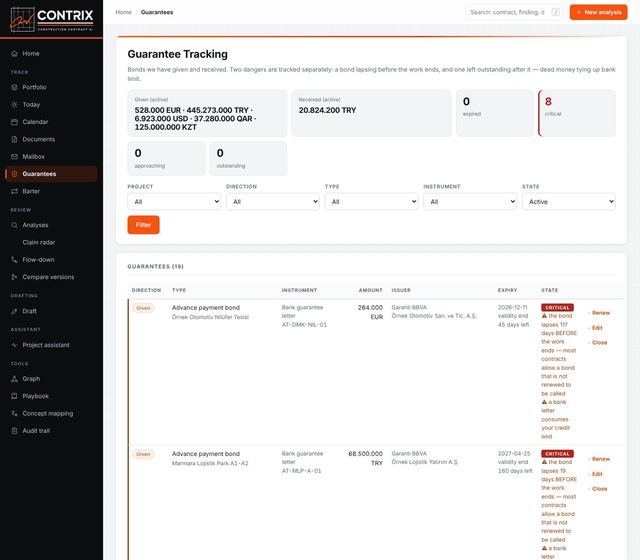Click the Received (active) 20.824.200 TRY card
This screenshot has height=560, width=640.
click(371, 113)
